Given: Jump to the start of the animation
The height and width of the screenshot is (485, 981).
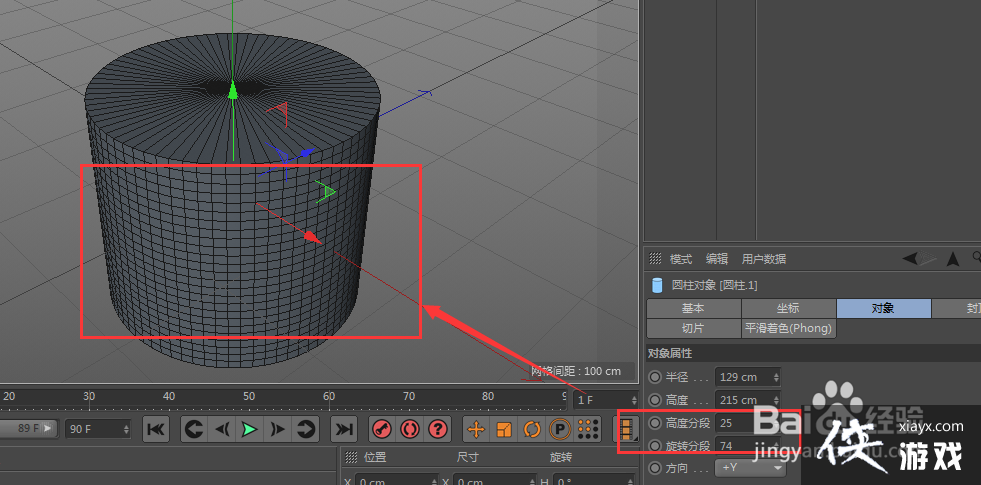Looking at the screenshot, I should (155, 429).
